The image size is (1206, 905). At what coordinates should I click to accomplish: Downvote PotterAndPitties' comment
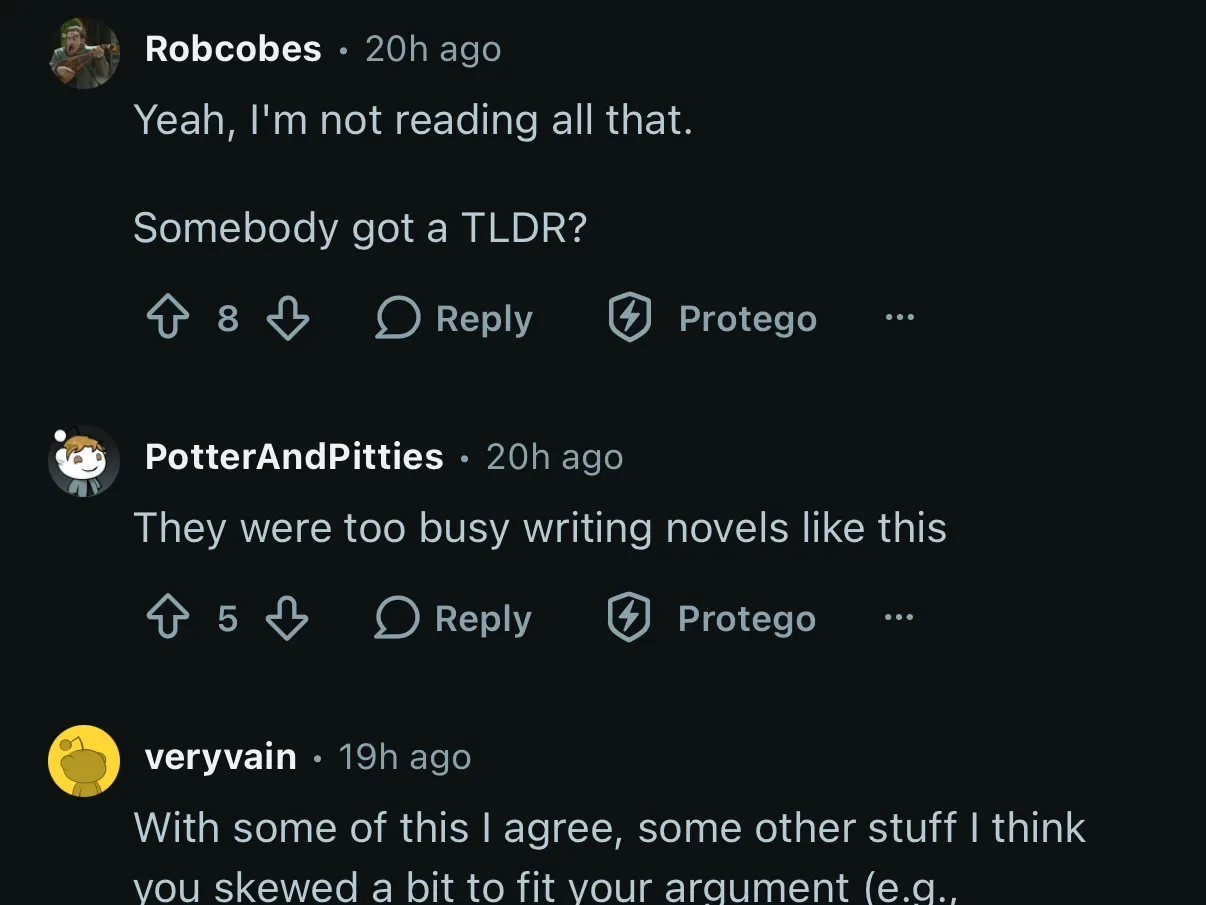click(x=288, y=619)
